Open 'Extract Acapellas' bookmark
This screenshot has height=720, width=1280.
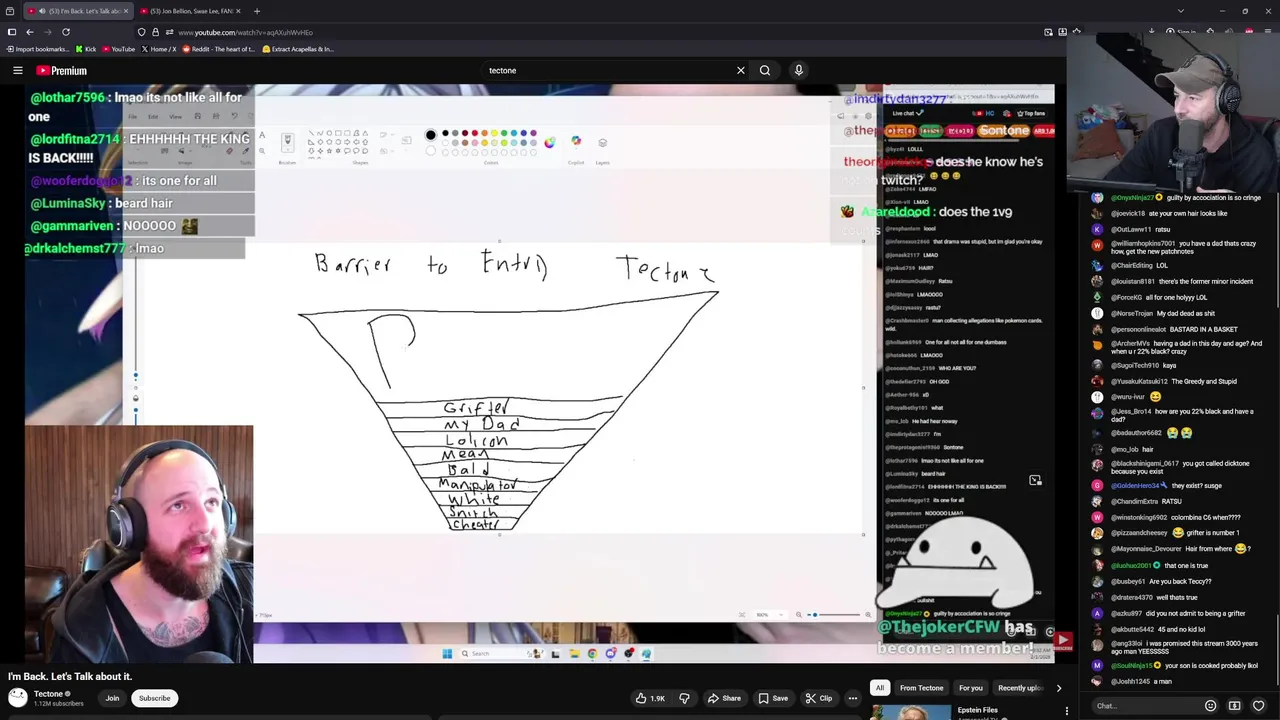pos(297,49)
